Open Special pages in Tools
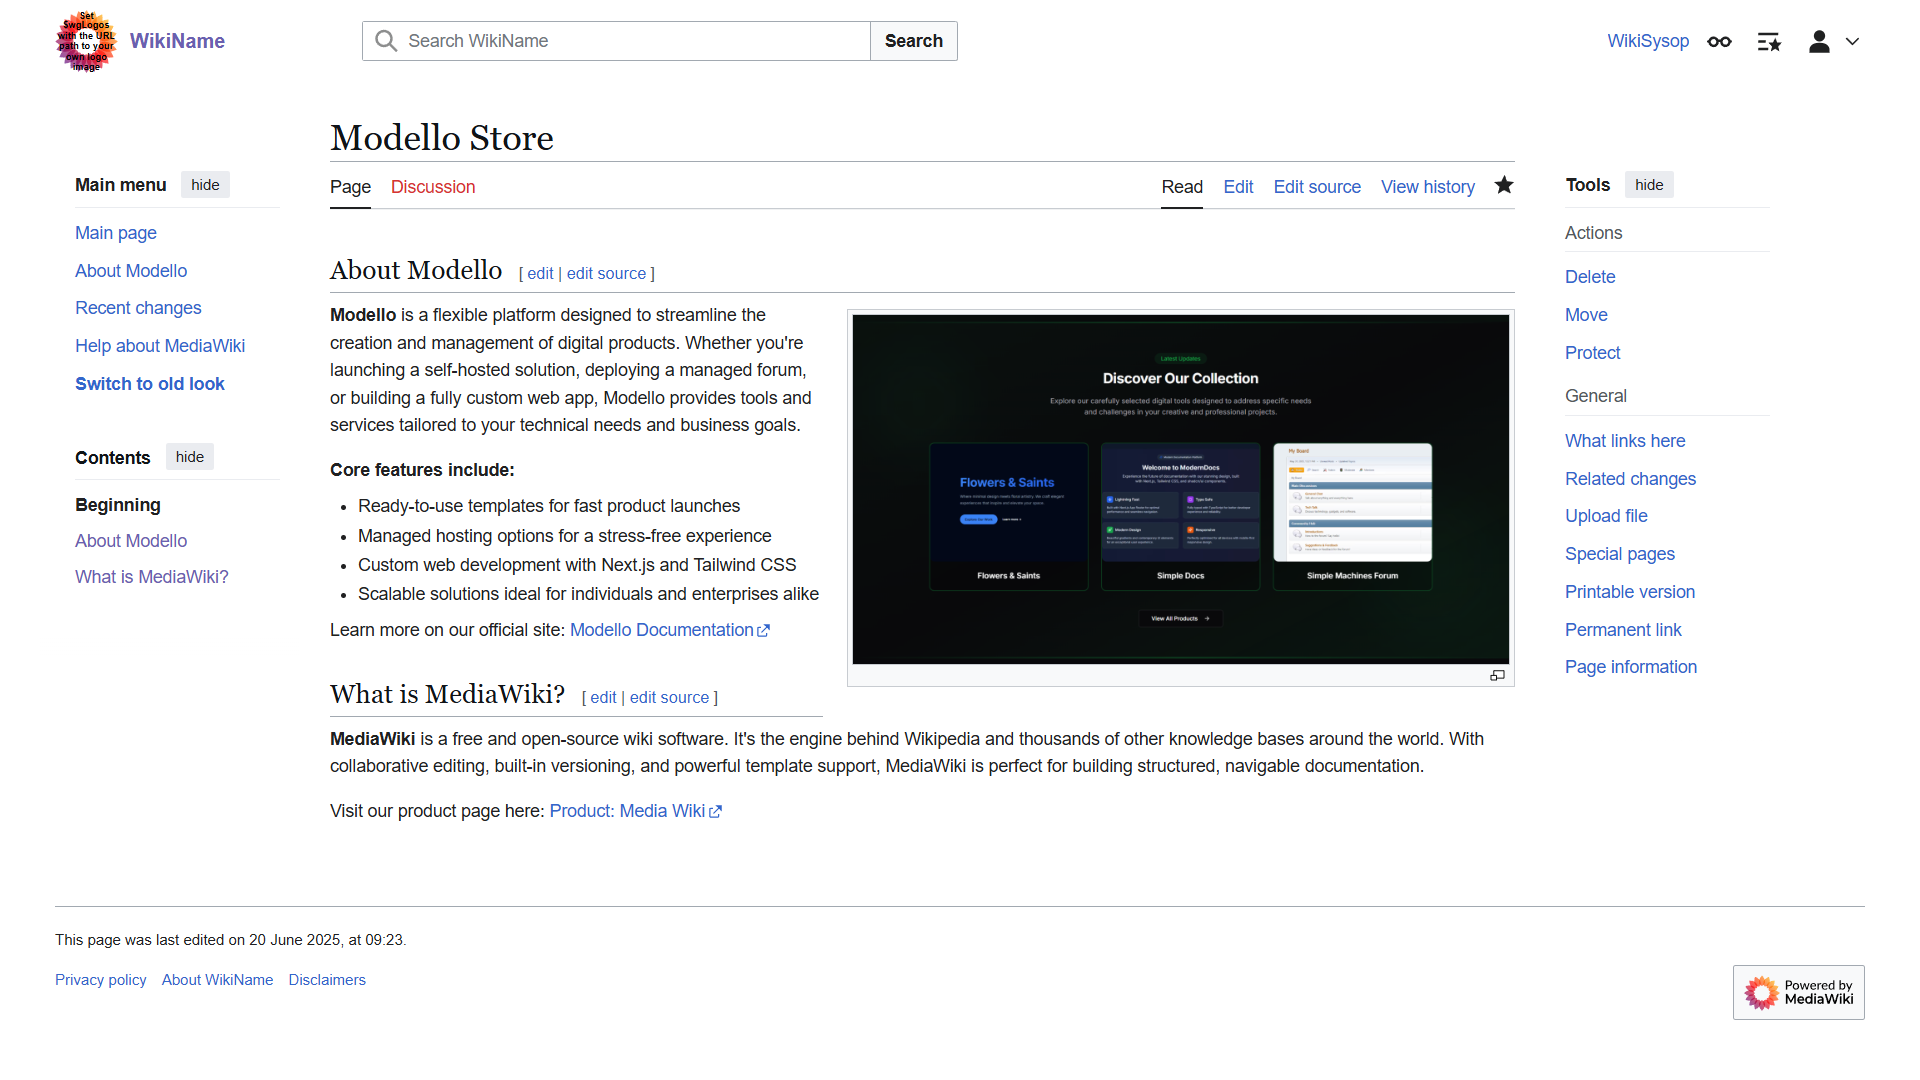 1620,554
